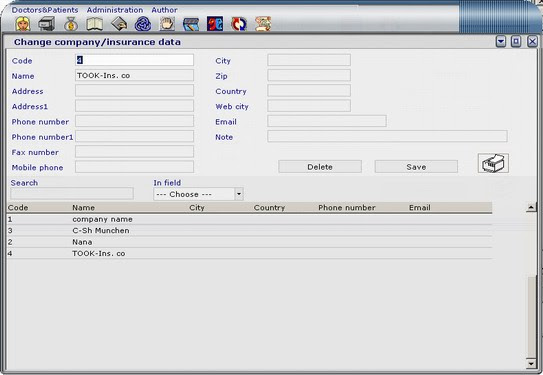This screenshot has width=543, height=375.
Task: Click the gray card-in-hand toolbar icon
Action: [x=119, y=24]
